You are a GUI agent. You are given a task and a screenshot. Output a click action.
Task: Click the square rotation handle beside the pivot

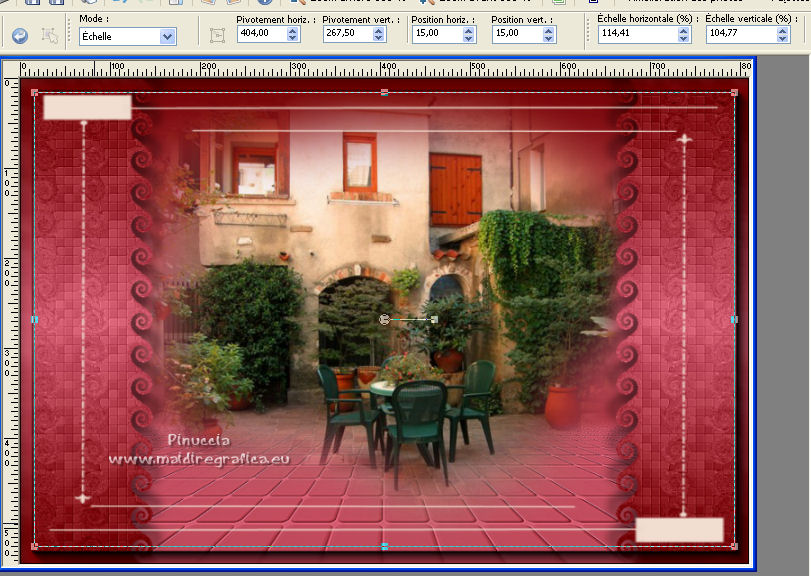point(434,320)
